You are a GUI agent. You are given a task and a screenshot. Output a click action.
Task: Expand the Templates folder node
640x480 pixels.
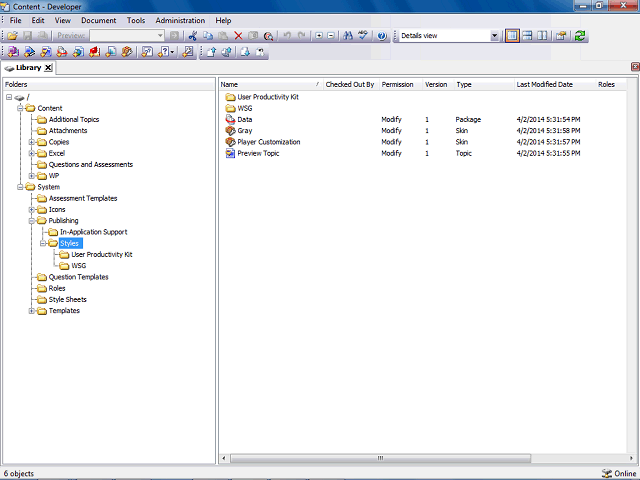coord(31,311)
